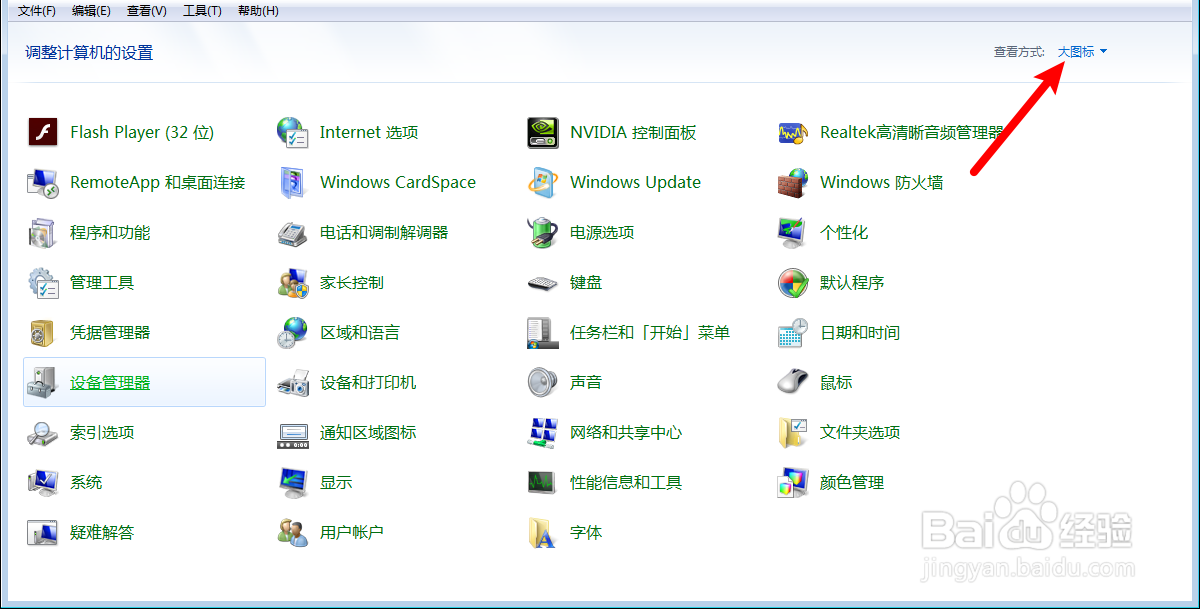Open the 文件(F) menu
The image size is (1200, 609).
pos(37,11)
